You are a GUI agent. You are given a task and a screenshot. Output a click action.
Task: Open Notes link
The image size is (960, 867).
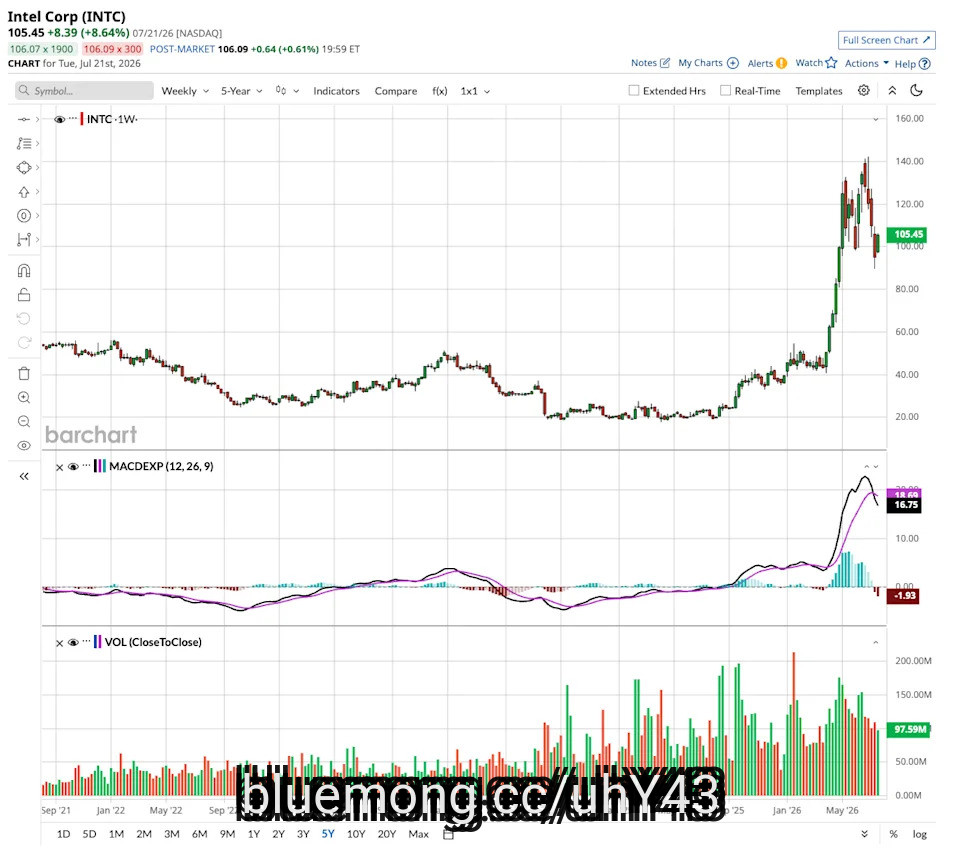click(x=650, y=62)
